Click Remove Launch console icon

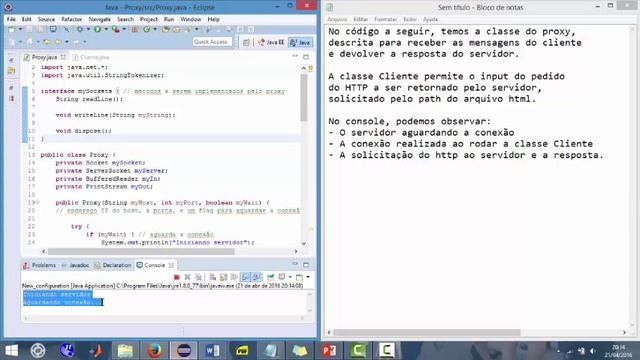(187, 277)
